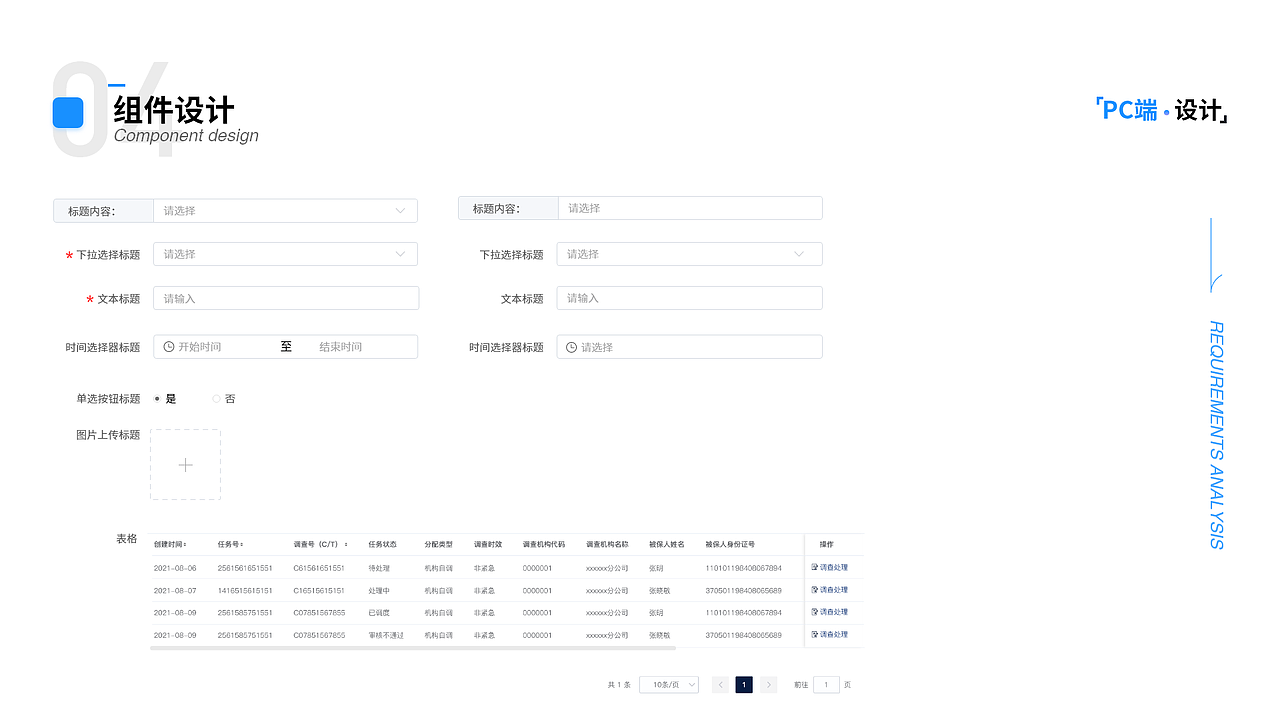Click the plus icon in the image upload box
The image size is (1280, 720).
click(185, 465)
